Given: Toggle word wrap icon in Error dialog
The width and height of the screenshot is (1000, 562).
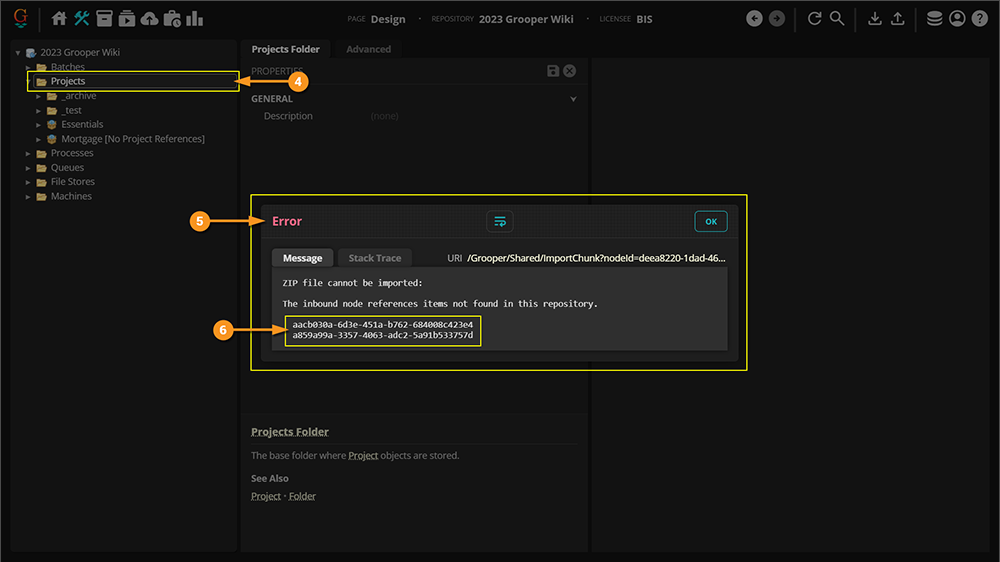Looking at the screenshot, I should click(499, 221).
